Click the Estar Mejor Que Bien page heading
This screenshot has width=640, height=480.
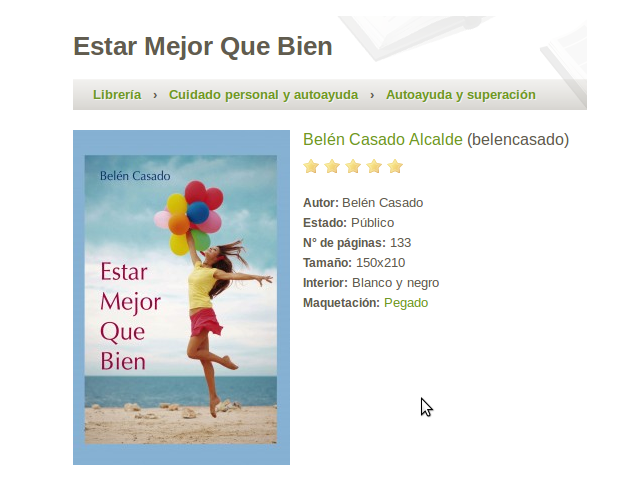click(203, 46)
